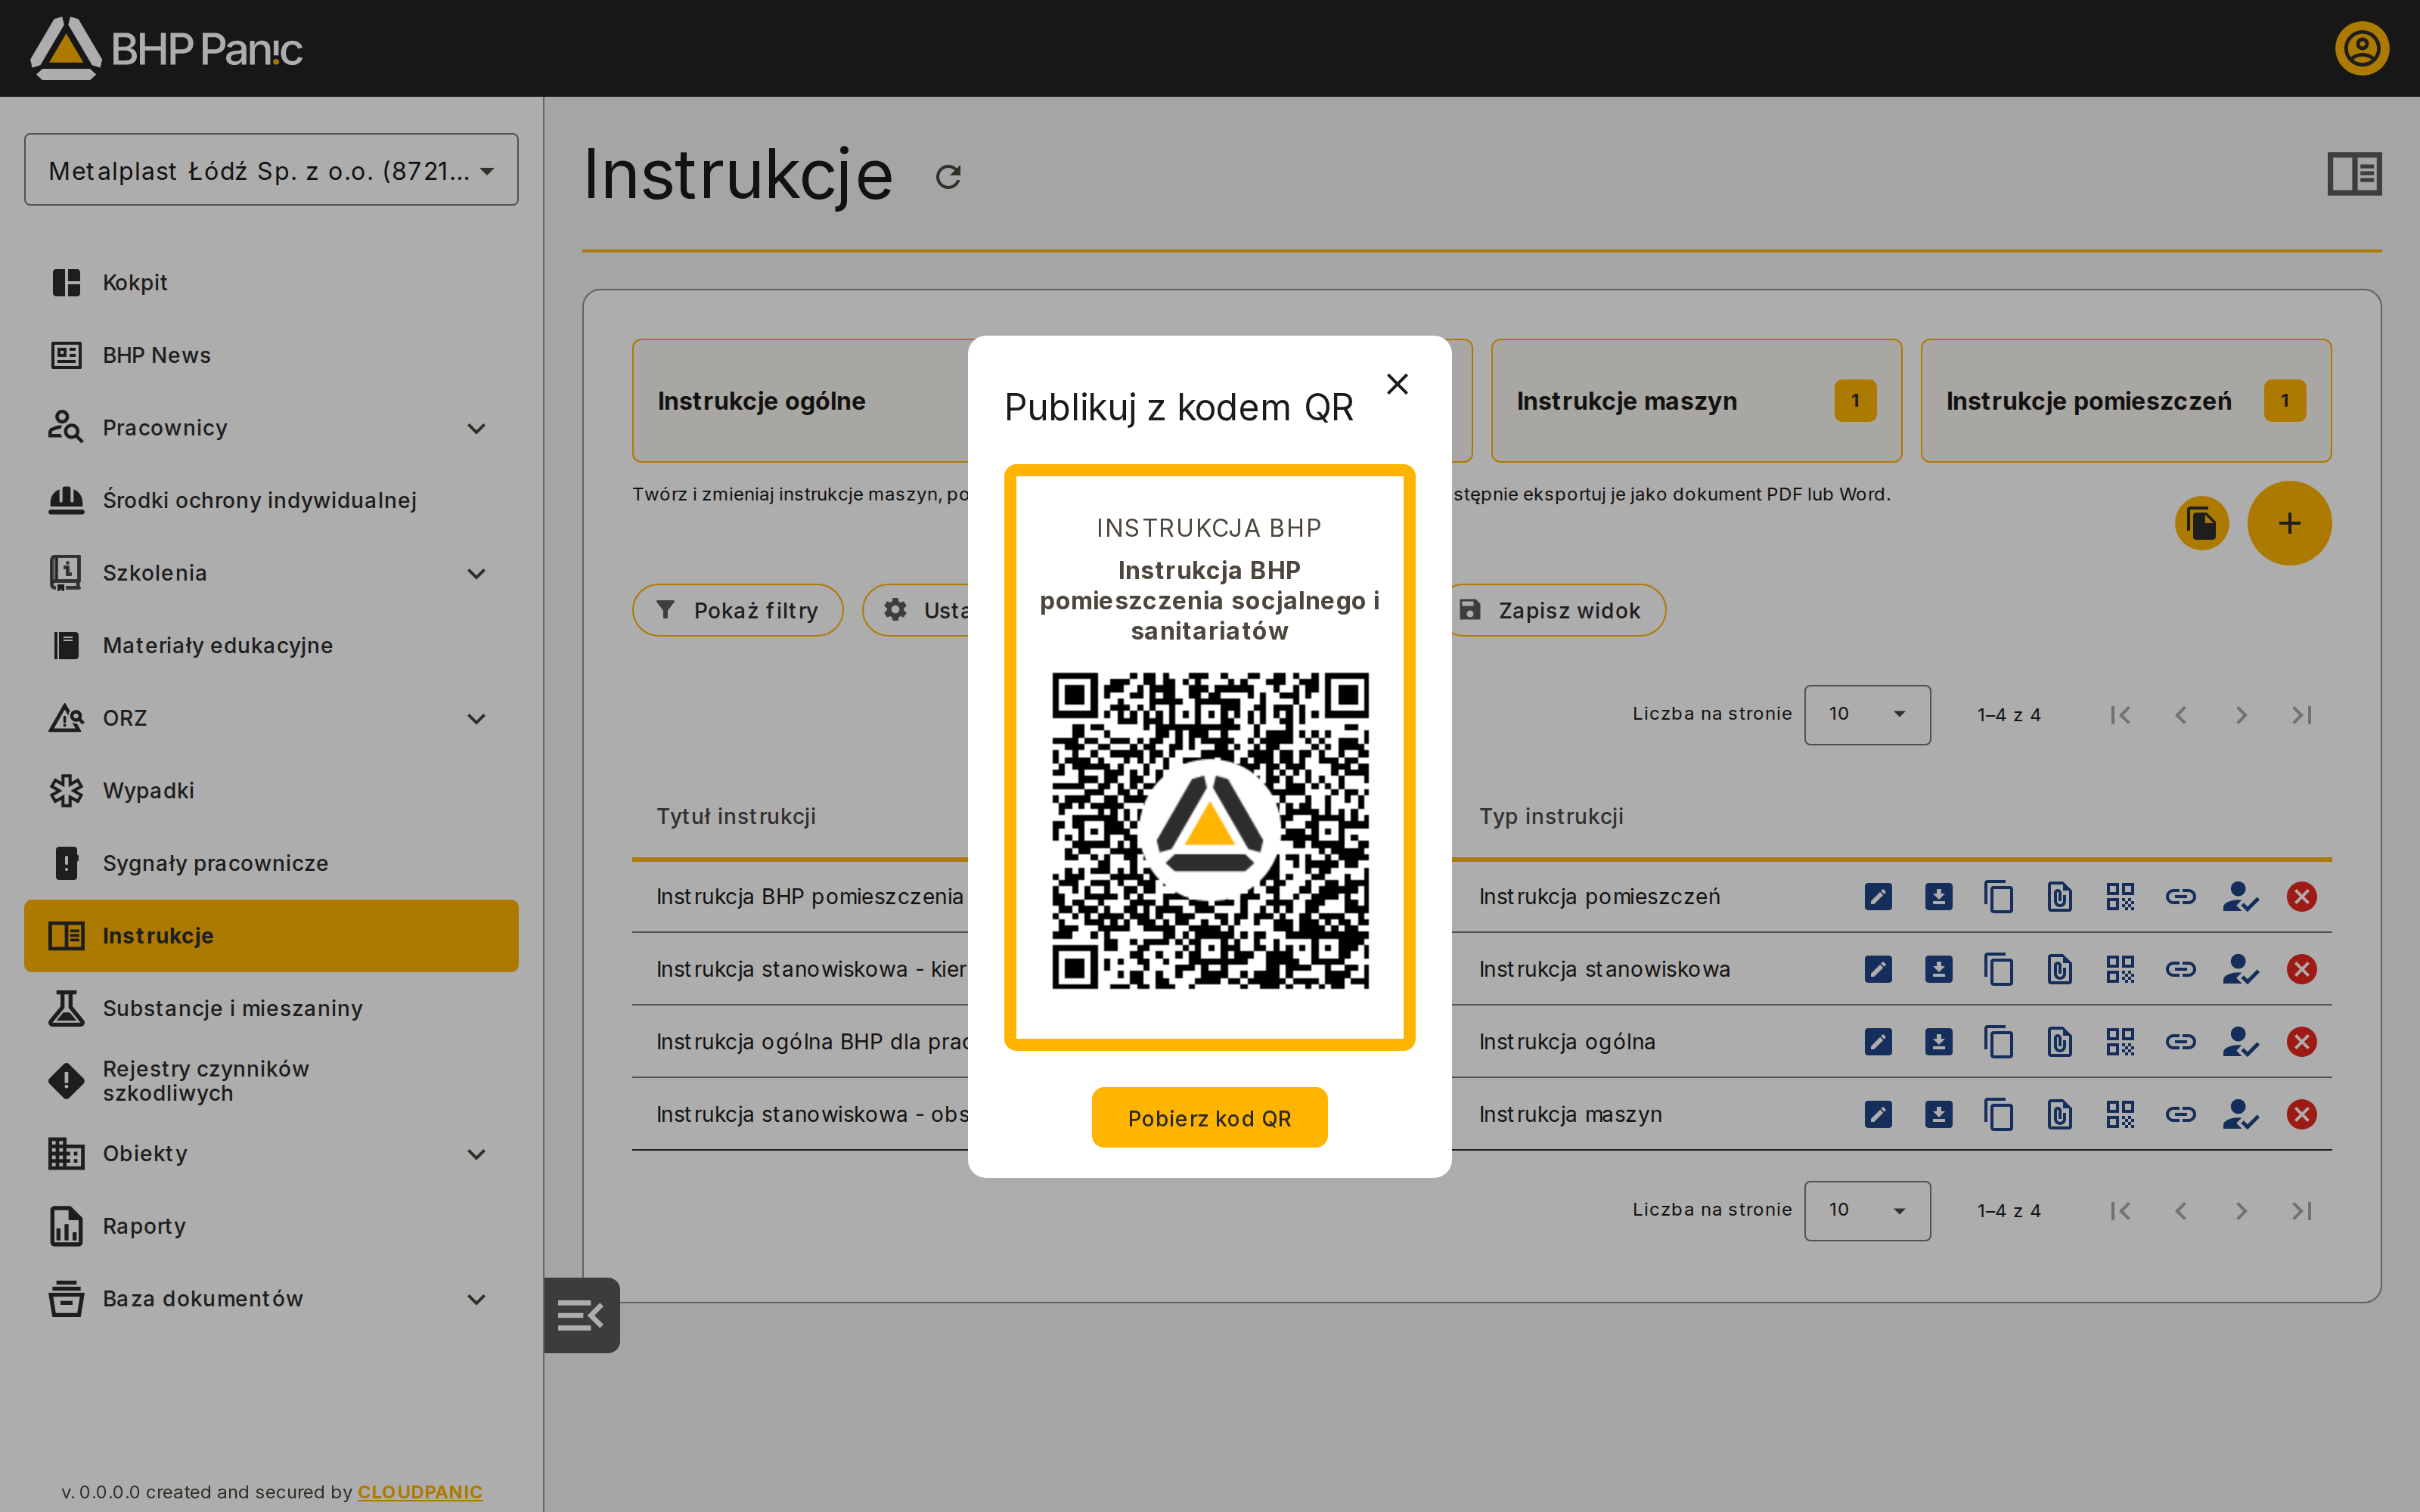This screenshot has width=2420, height=1512.
Task: Click the Tytuł instrukcji column header
Action: pos(736,817)
